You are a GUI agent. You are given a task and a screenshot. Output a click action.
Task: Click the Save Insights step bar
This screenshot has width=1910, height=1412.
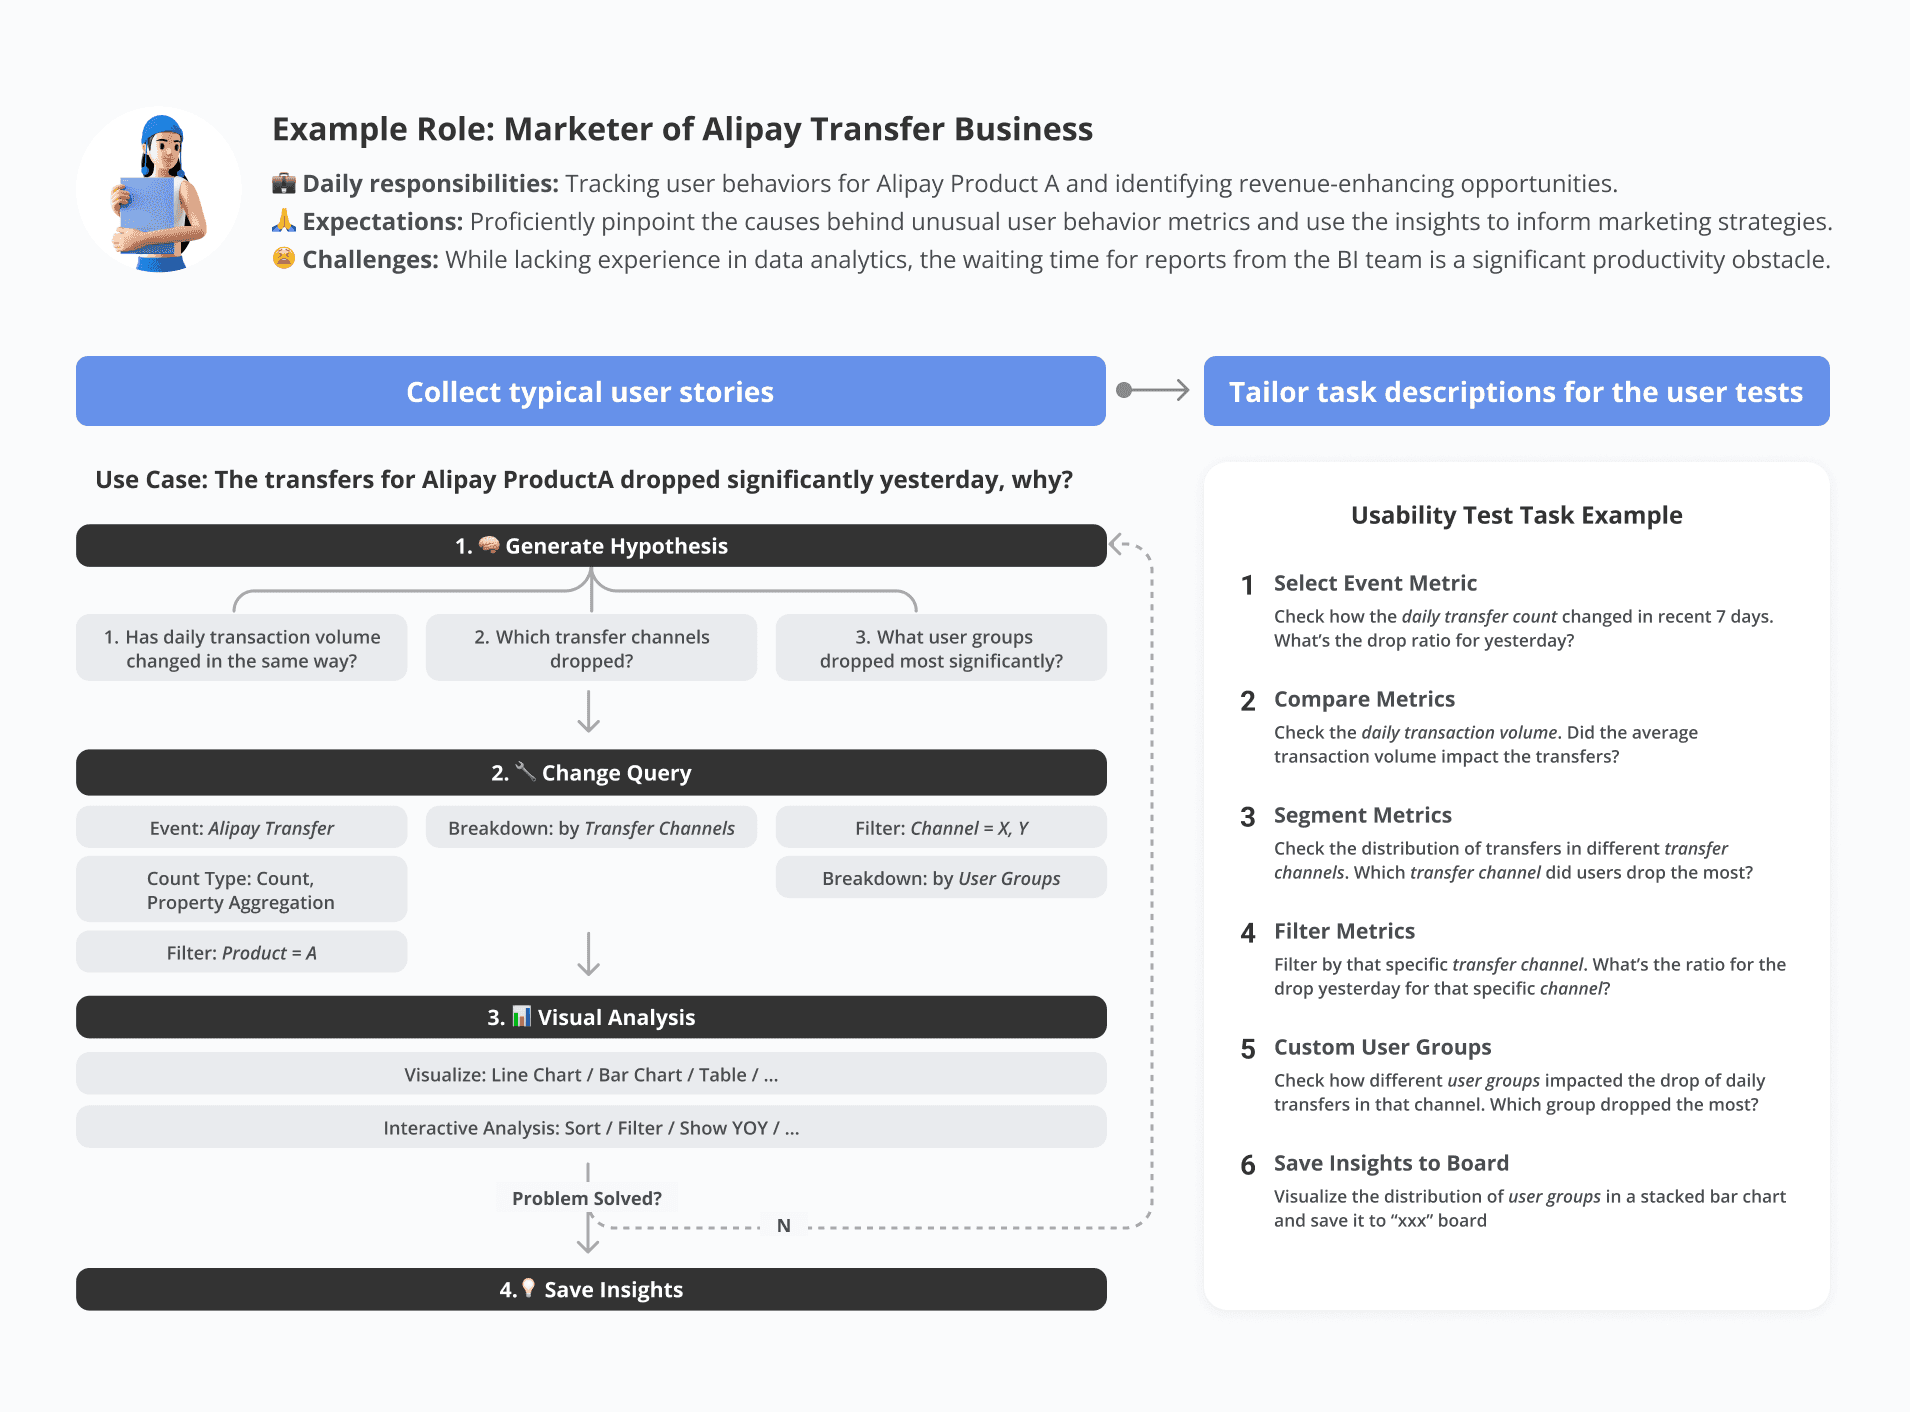pos(591,1290)
